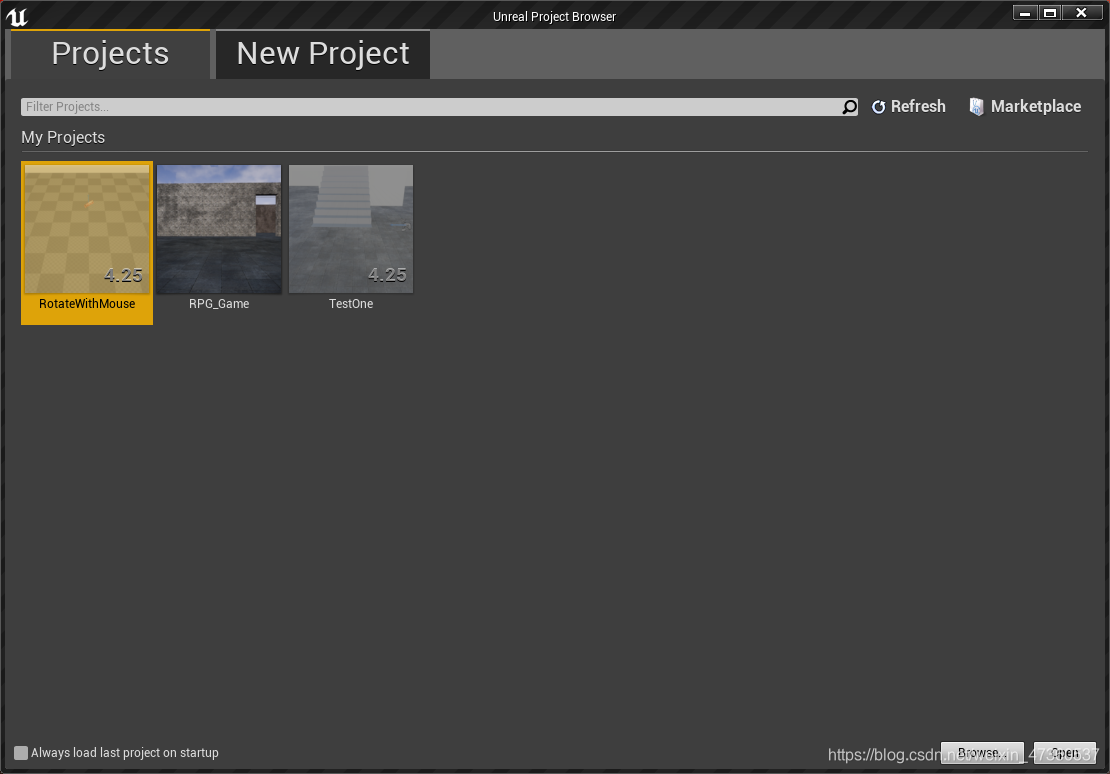Screen dimensions: 1110x774
Task: Close the Unreal Project Browser window
Action: coord(1081,13)
